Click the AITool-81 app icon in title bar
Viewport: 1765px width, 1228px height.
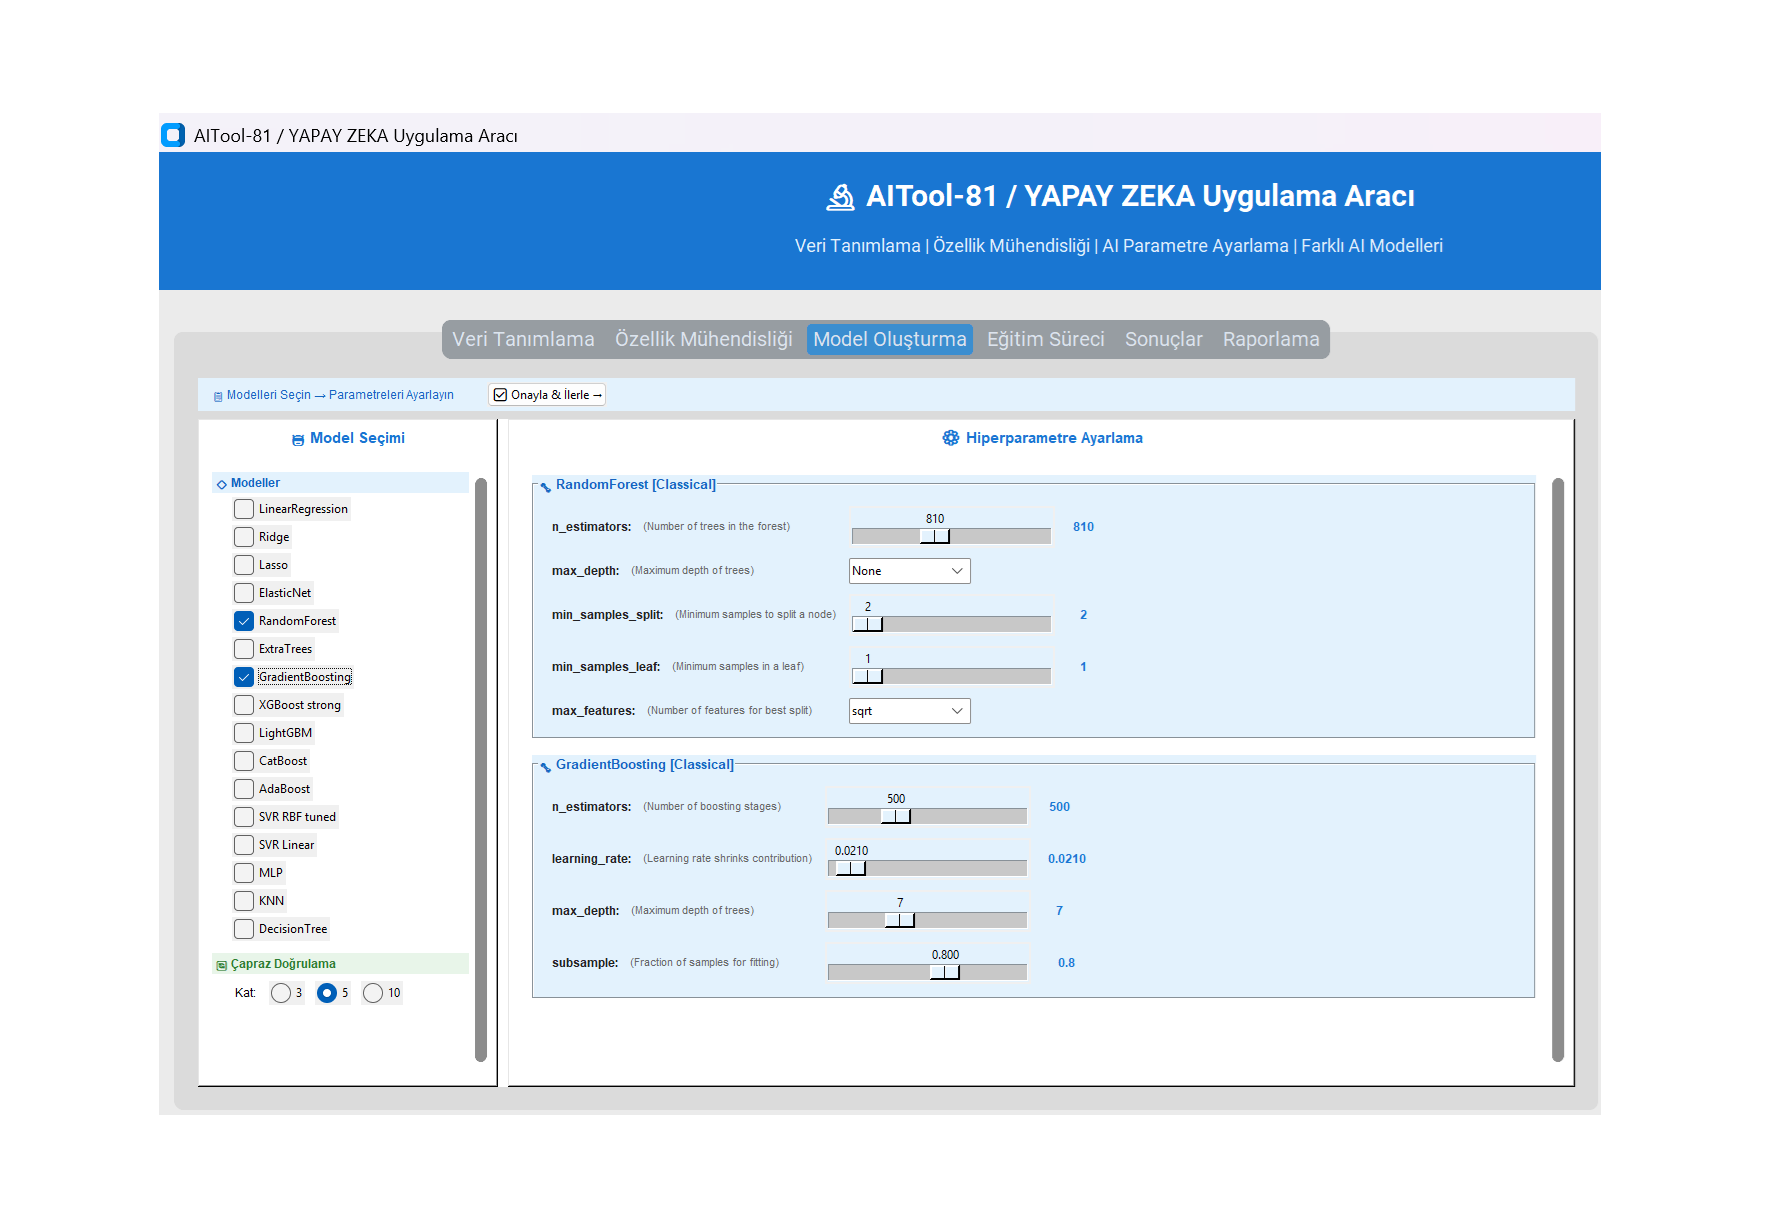[173, 135]
